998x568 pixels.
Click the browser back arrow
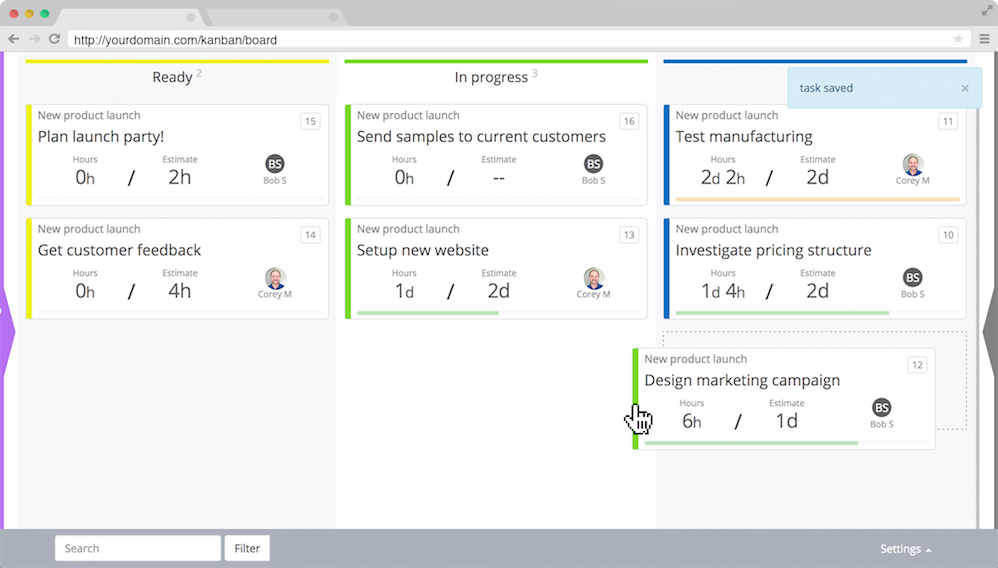(x=14, y=39)
